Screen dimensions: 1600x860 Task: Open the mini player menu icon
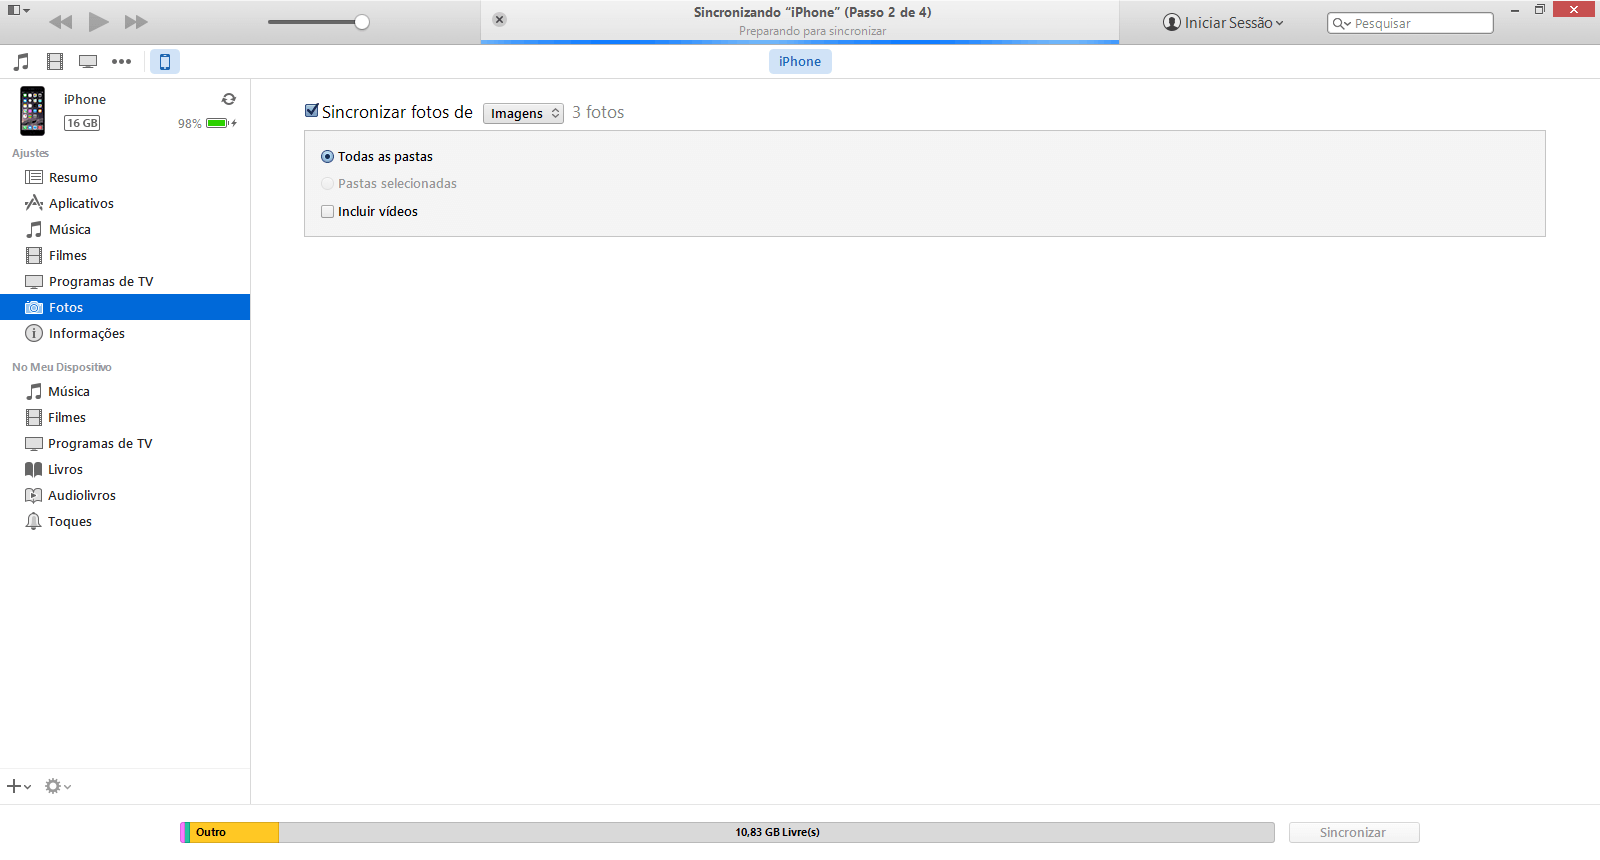[19, 10]
